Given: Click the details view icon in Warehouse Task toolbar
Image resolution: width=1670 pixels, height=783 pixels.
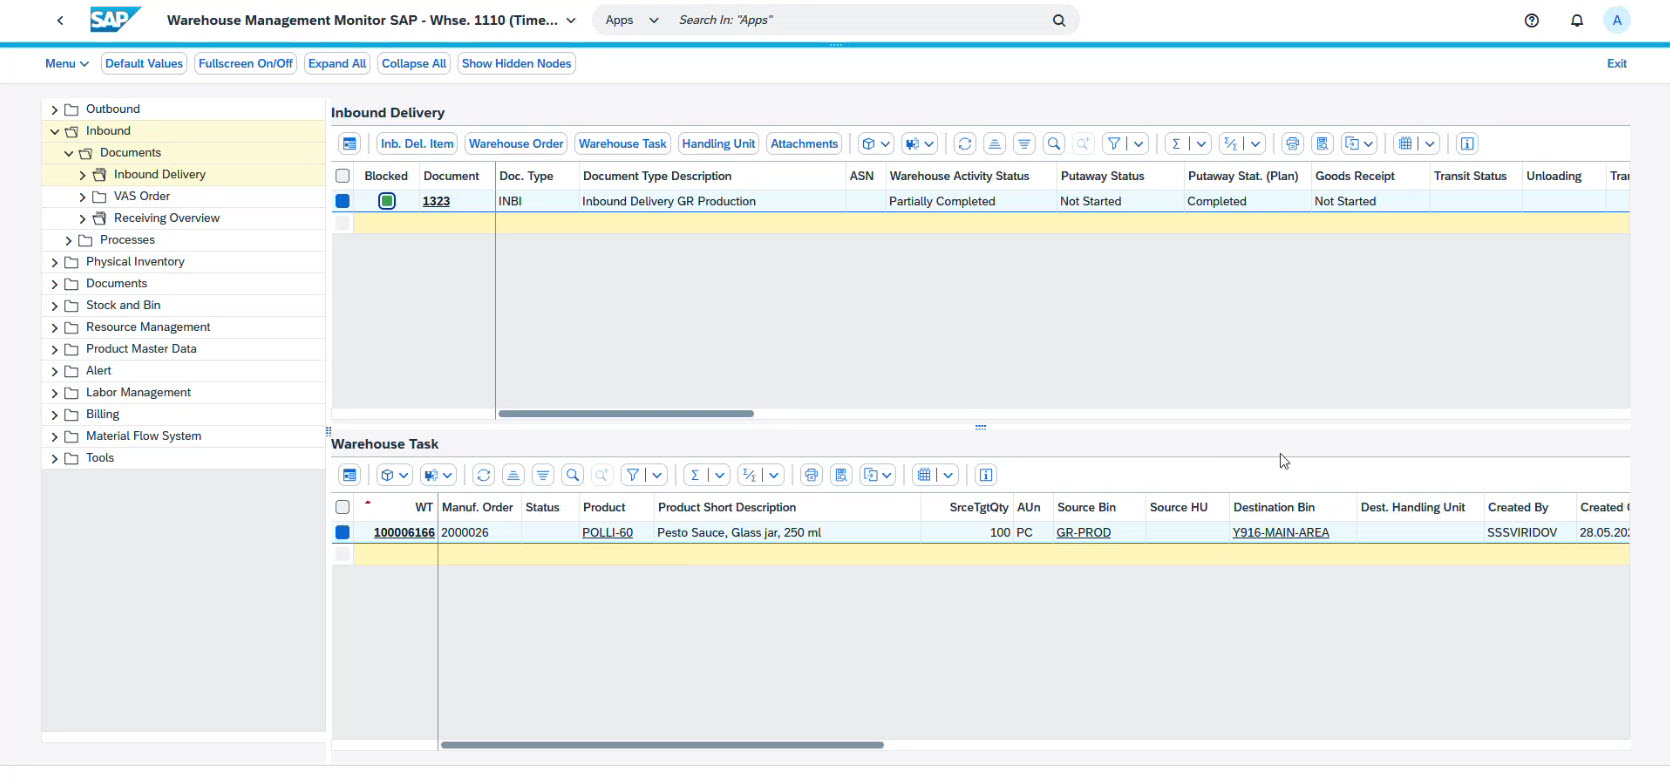Looking at the screenshot, I should [349, 475].
